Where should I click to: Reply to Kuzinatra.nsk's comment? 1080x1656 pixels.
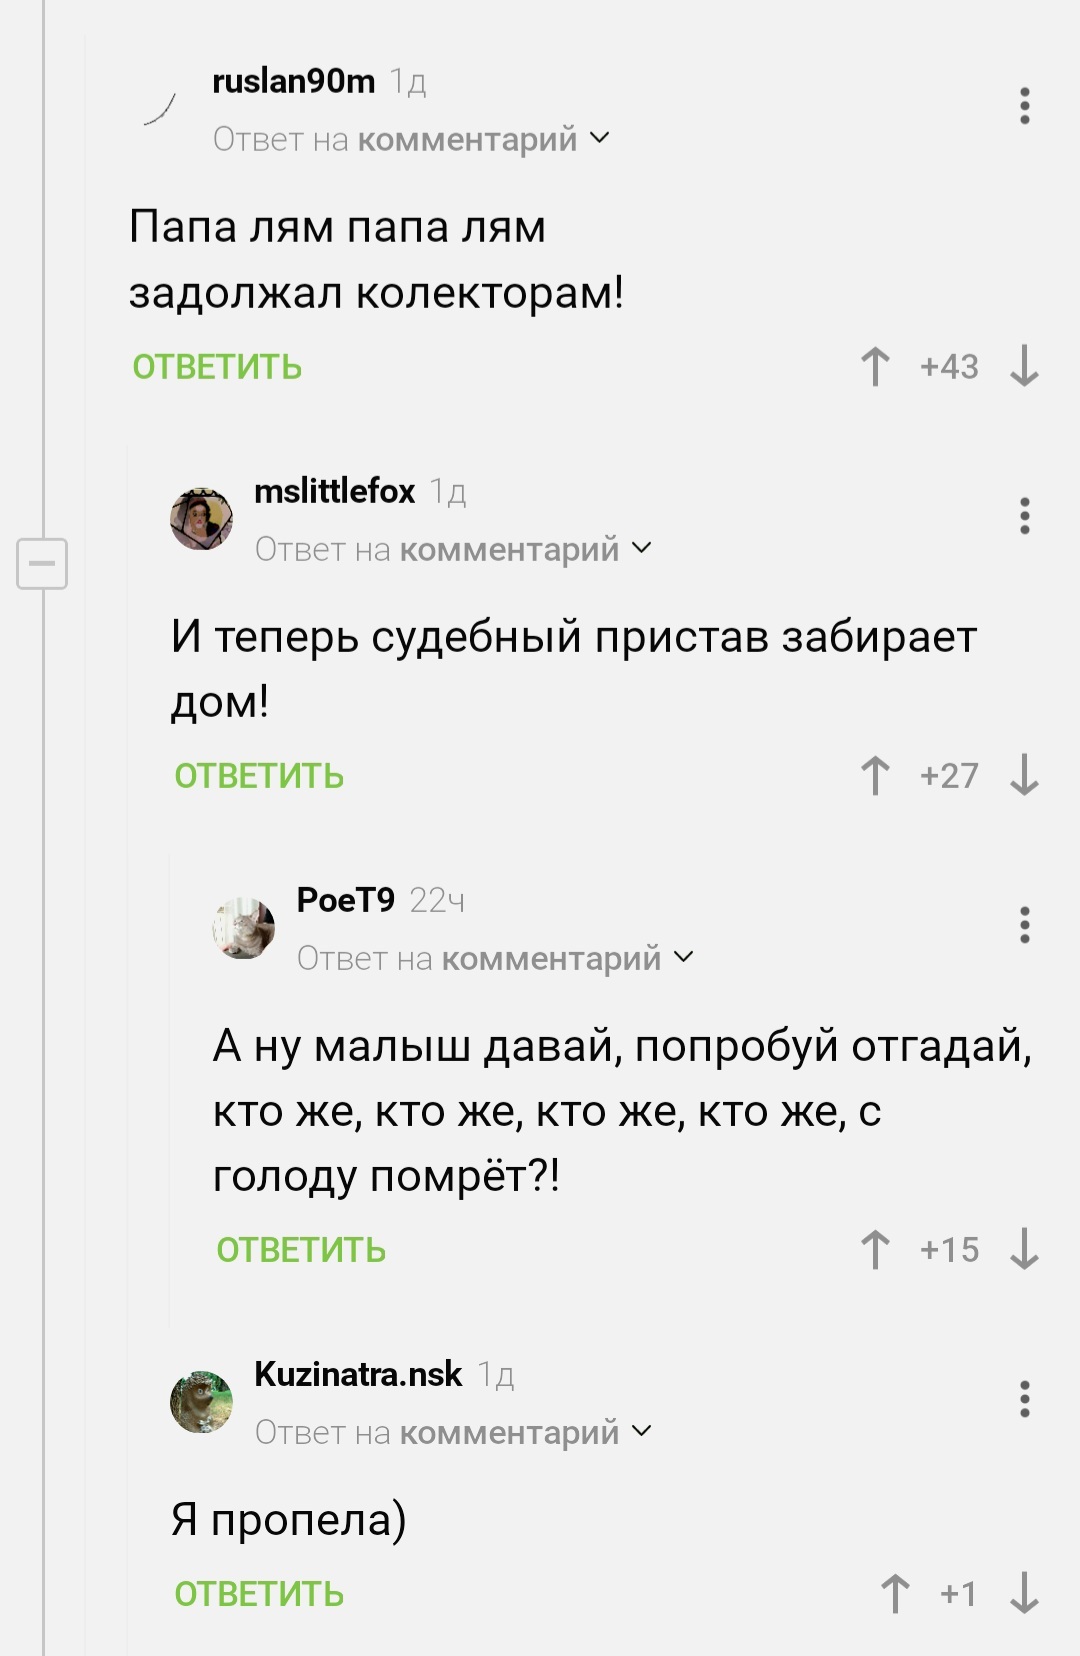[259, 1595]
